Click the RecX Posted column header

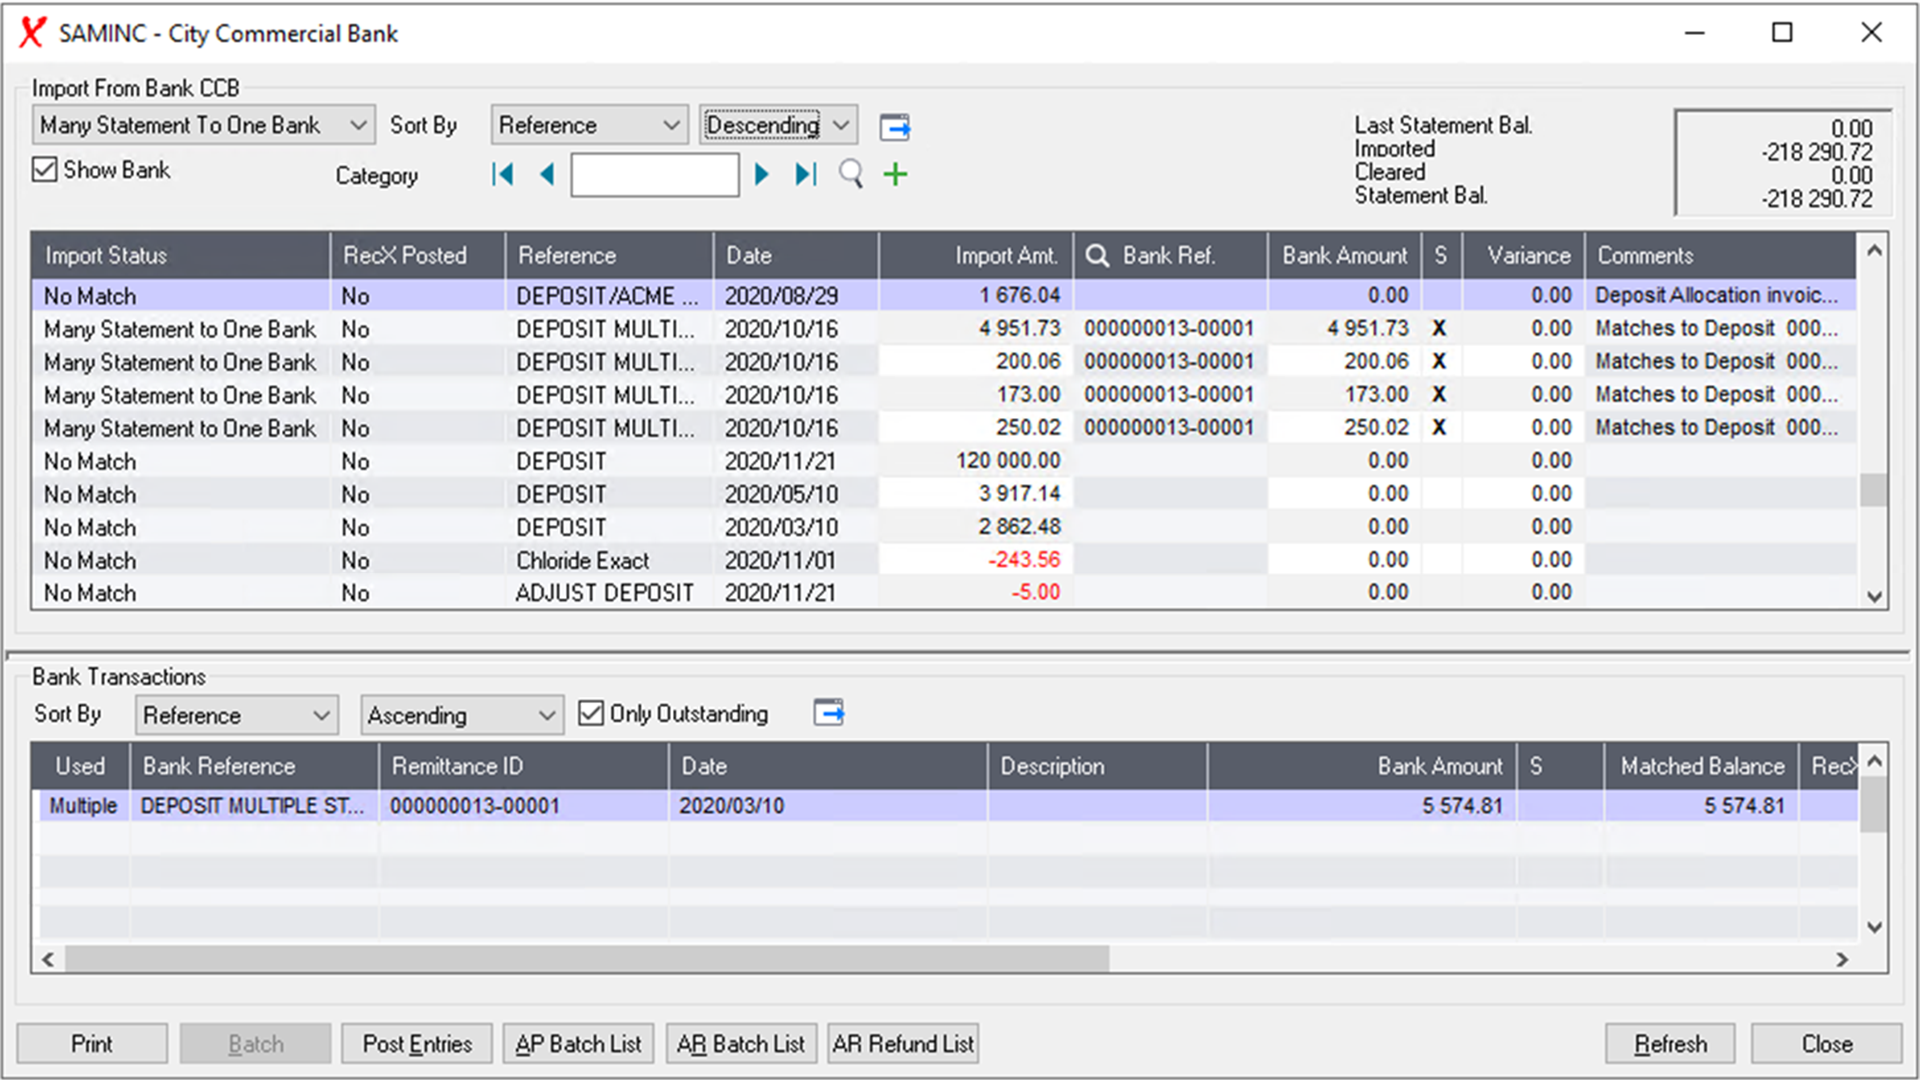(418, 256)
